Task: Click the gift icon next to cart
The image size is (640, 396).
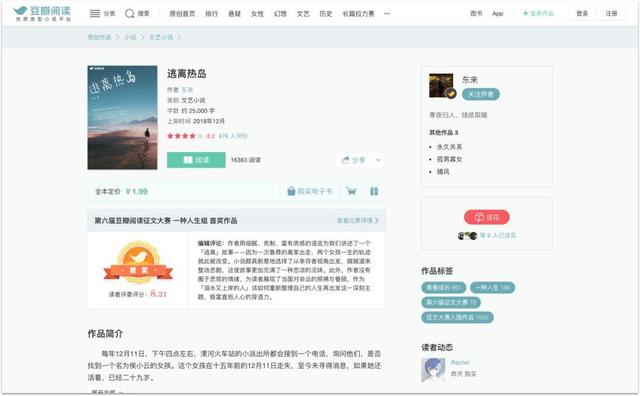Action: click(x=373, y=191)
